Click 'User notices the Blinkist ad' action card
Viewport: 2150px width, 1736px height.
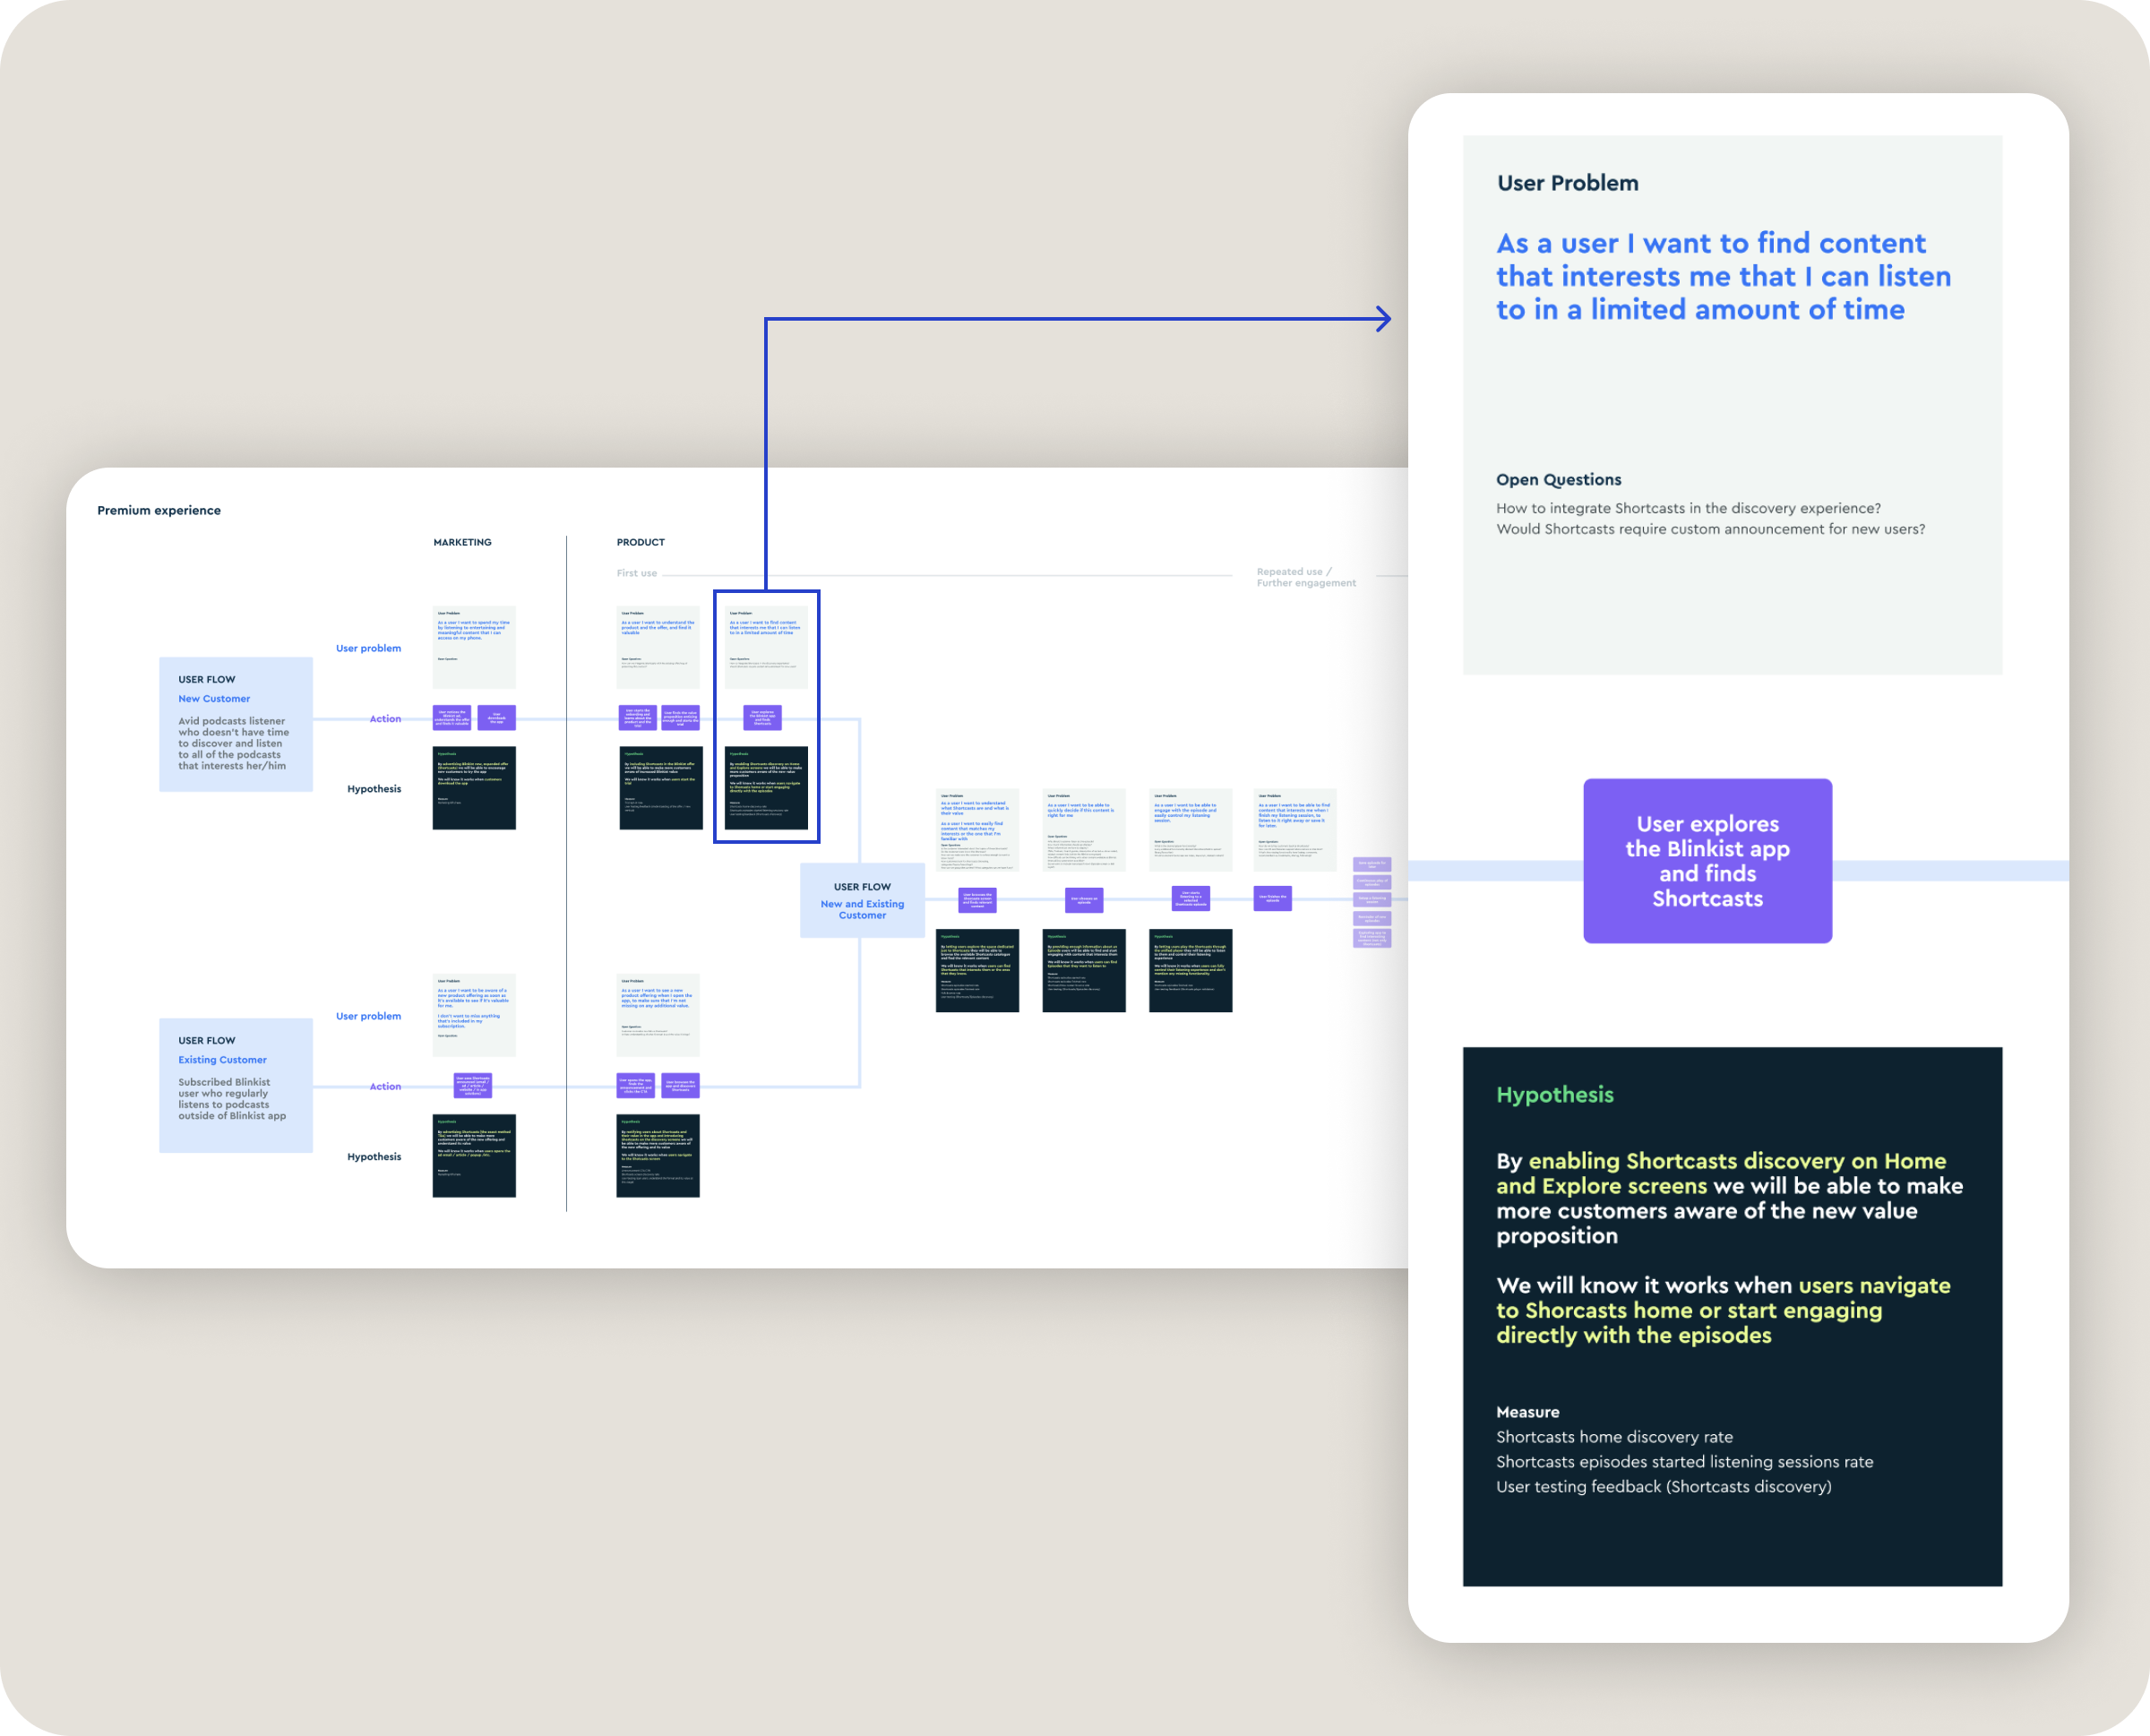coord(452,718)
